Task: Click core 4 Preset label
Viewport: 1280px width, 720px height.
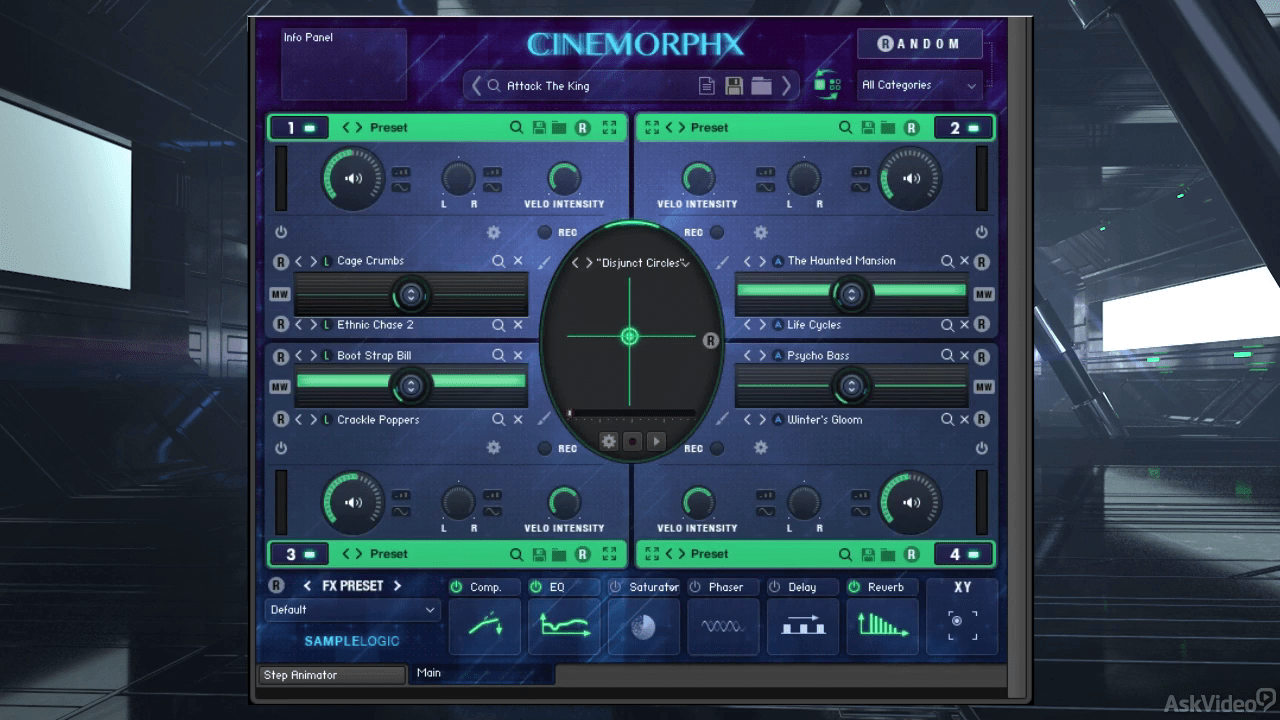Action: pyautogui.click(x=709, y=554)
